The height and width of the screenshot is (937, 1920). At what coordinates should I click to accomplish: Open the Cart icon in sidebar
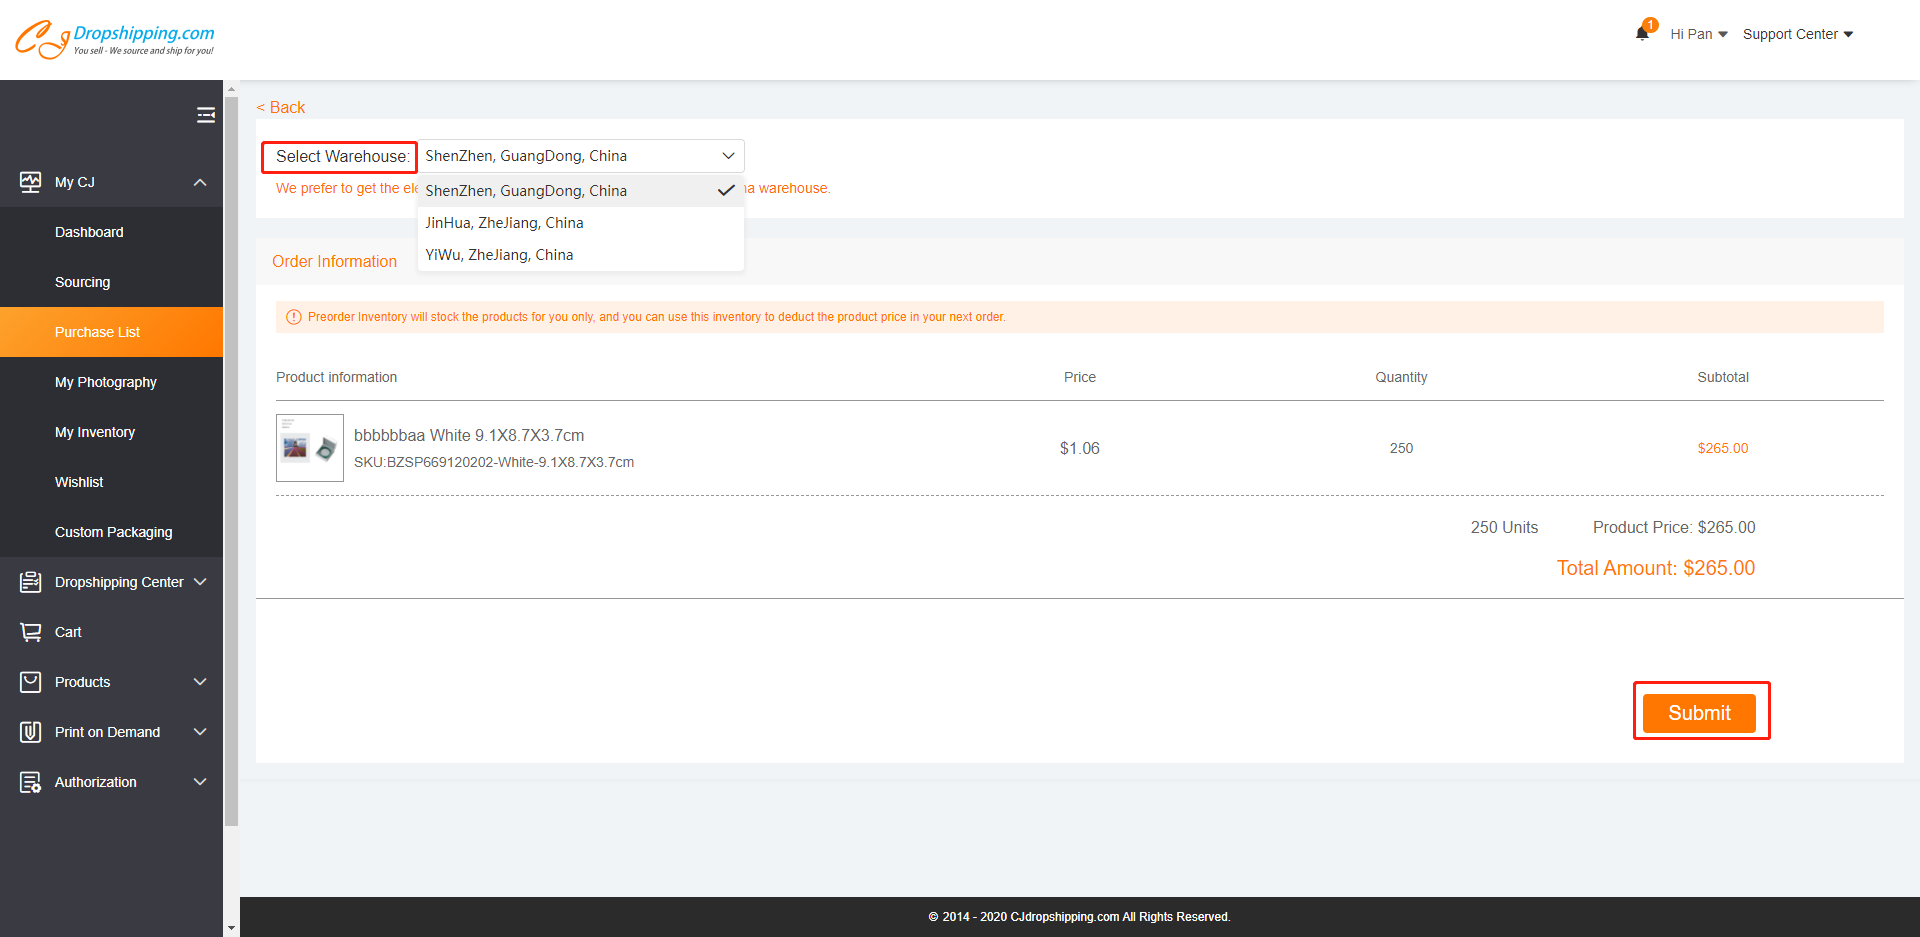31,632
